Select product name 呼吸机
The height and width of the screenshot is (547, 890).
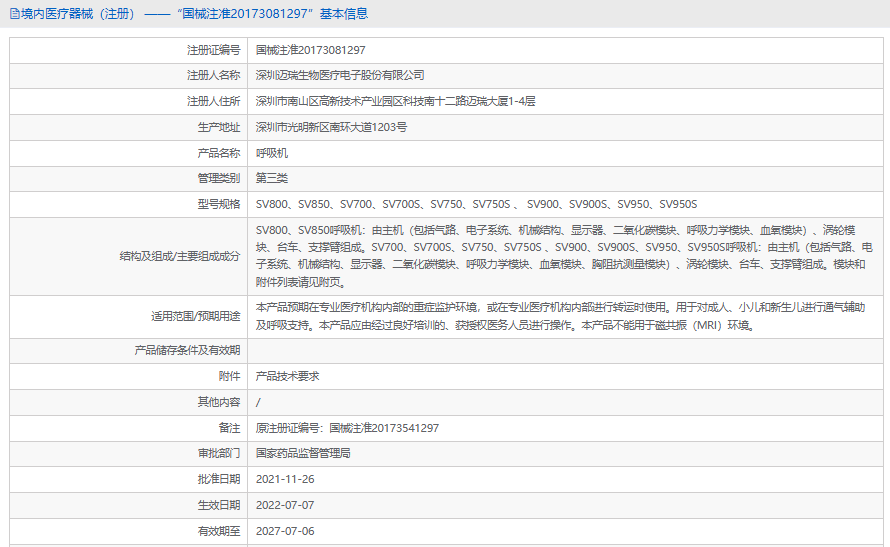click(x=272, y=153)
